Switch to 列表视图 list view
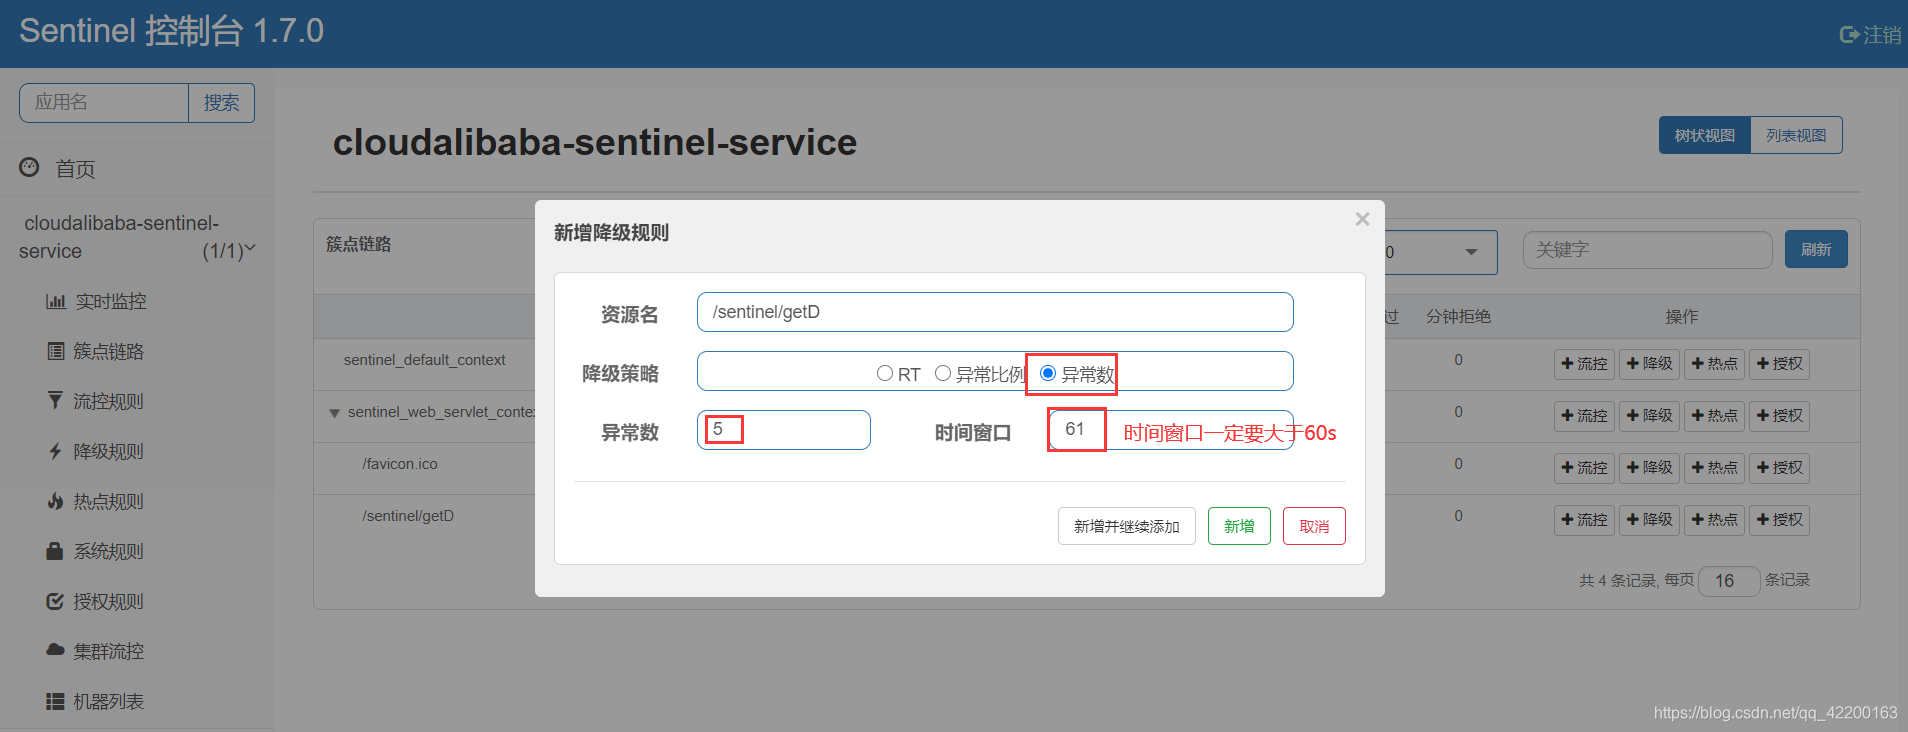1908x732 pixels. [x=1796, y=135]
